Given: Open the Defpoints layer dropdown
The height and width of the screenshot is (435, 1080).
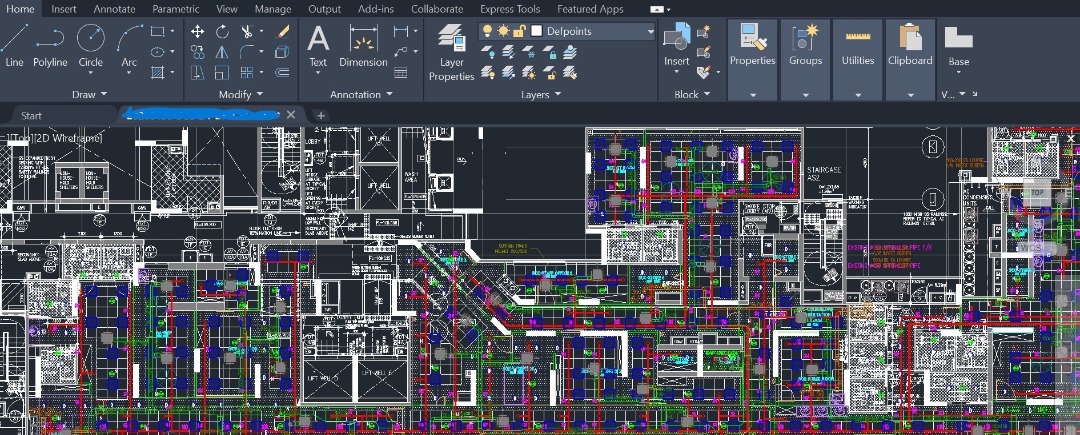Looking at the screenshot, I should (650, 32).
